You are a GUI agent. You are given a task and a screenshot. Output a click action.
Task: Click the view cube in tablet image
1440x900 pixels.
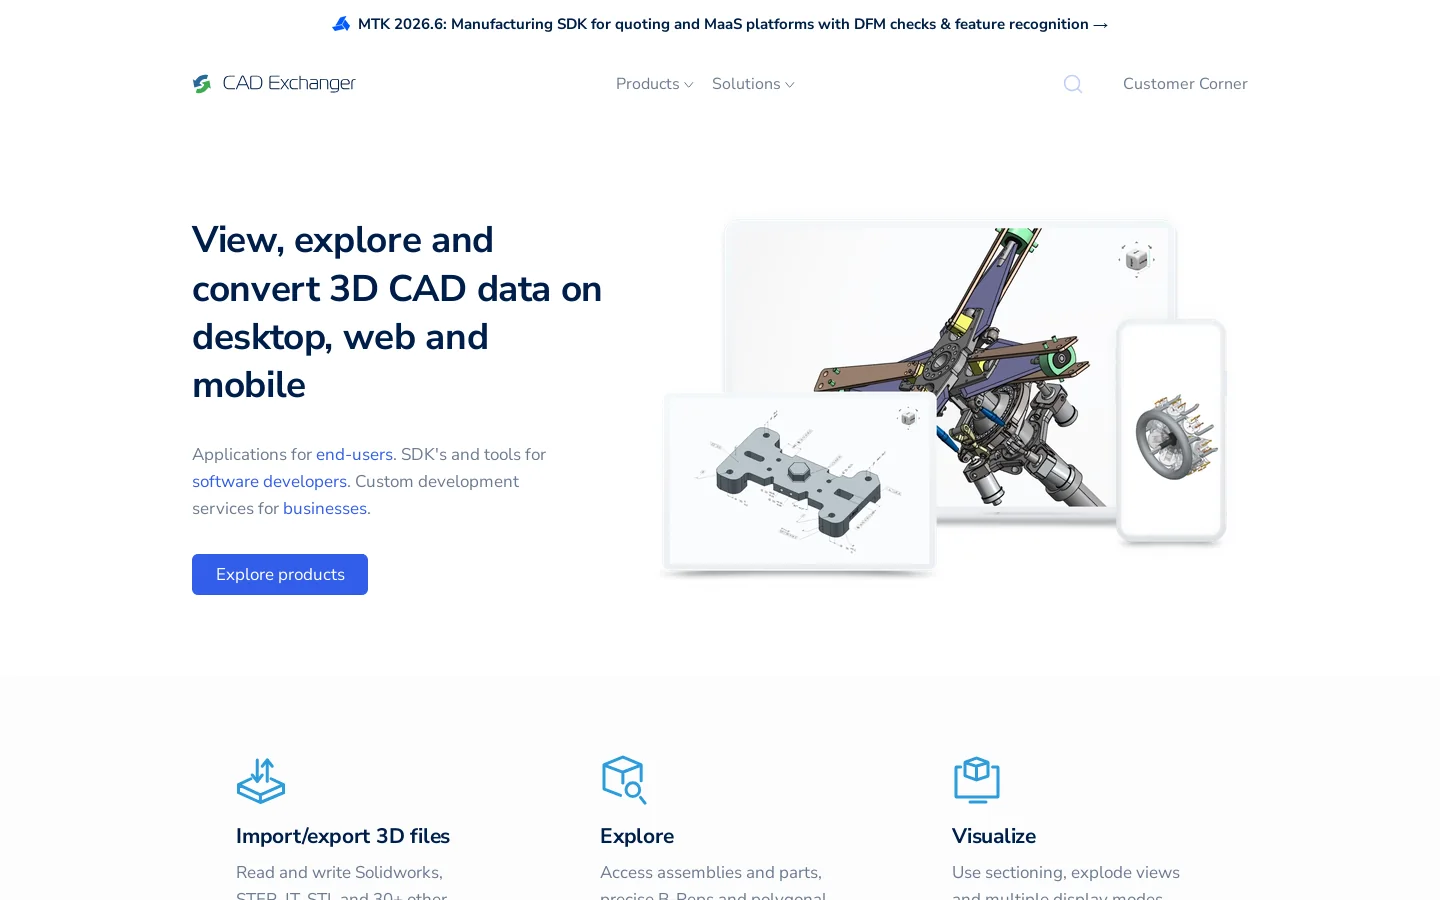click(908, 417)
